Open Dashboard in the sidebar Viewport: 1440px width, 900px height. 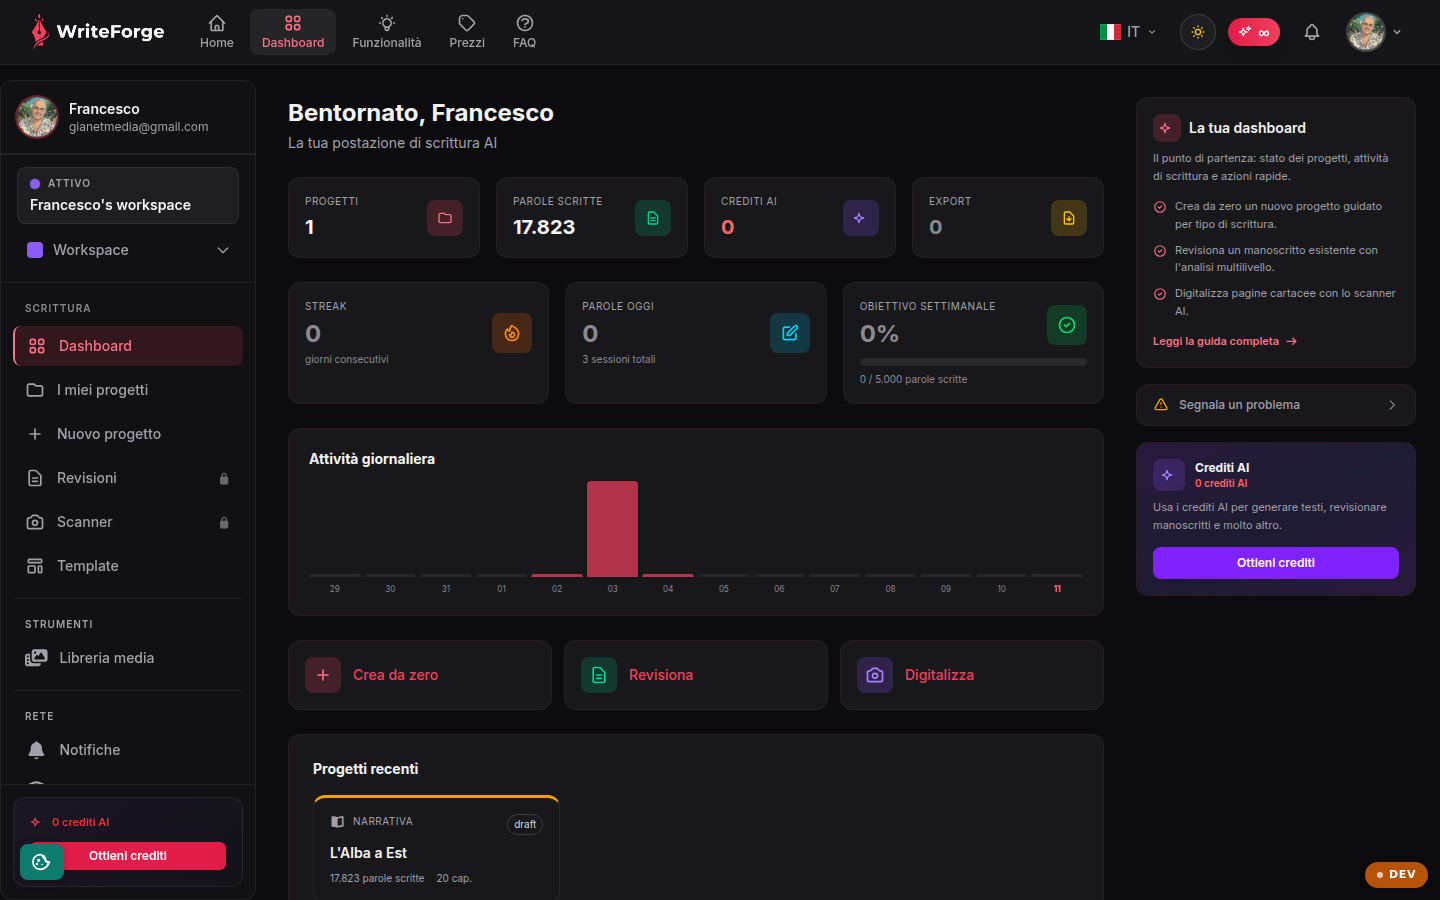point(128,346)
